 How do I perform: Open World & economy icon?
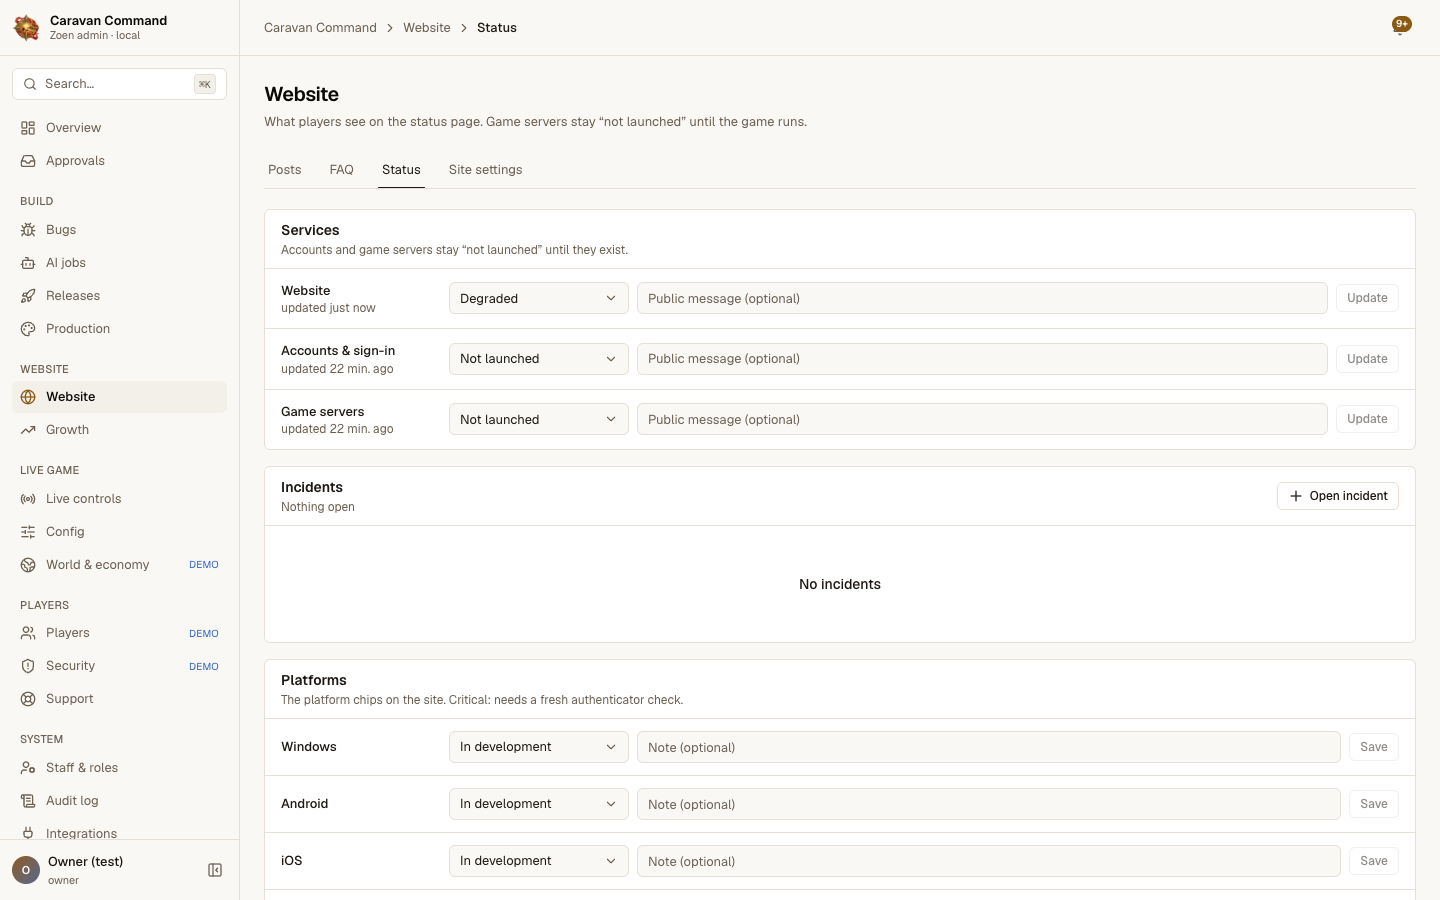point(28,565)
